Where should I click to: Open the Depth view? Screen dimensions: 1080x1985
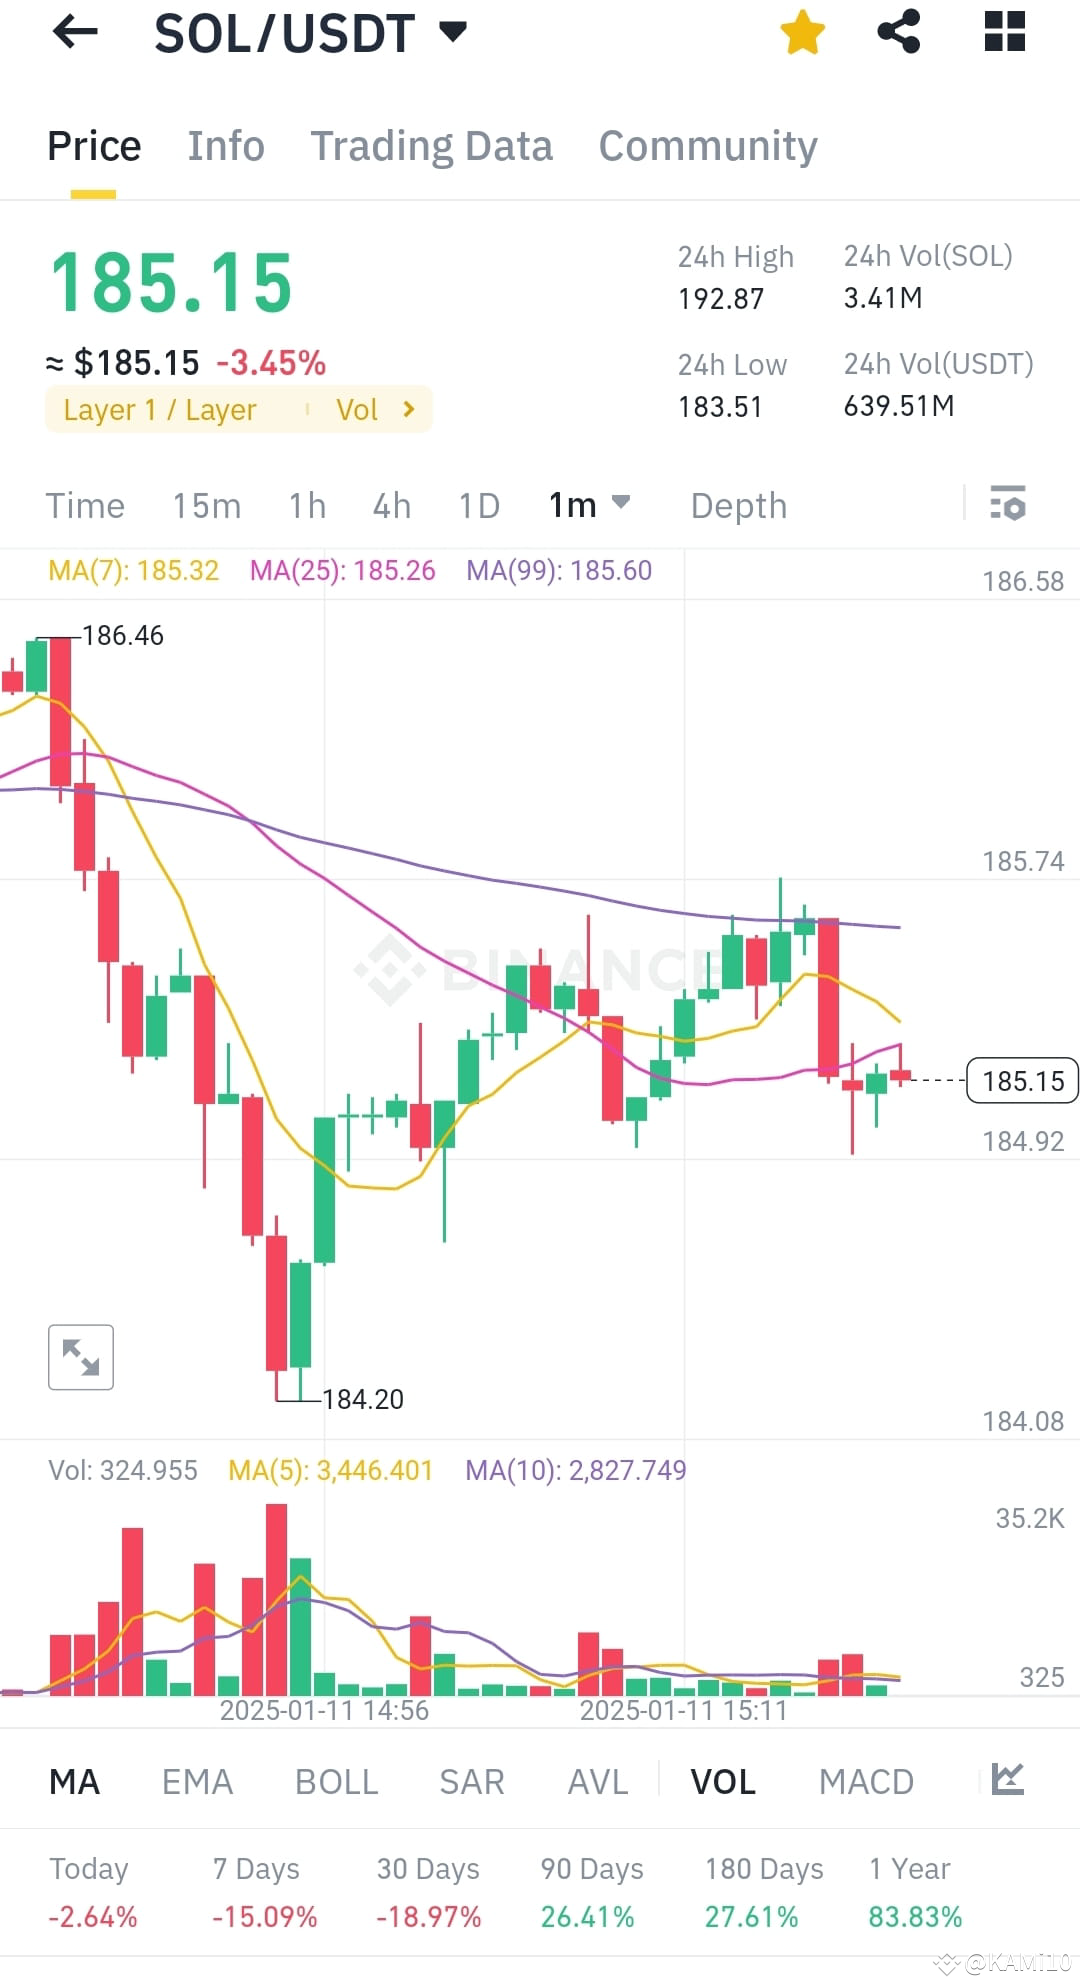[x=738, y=505]
